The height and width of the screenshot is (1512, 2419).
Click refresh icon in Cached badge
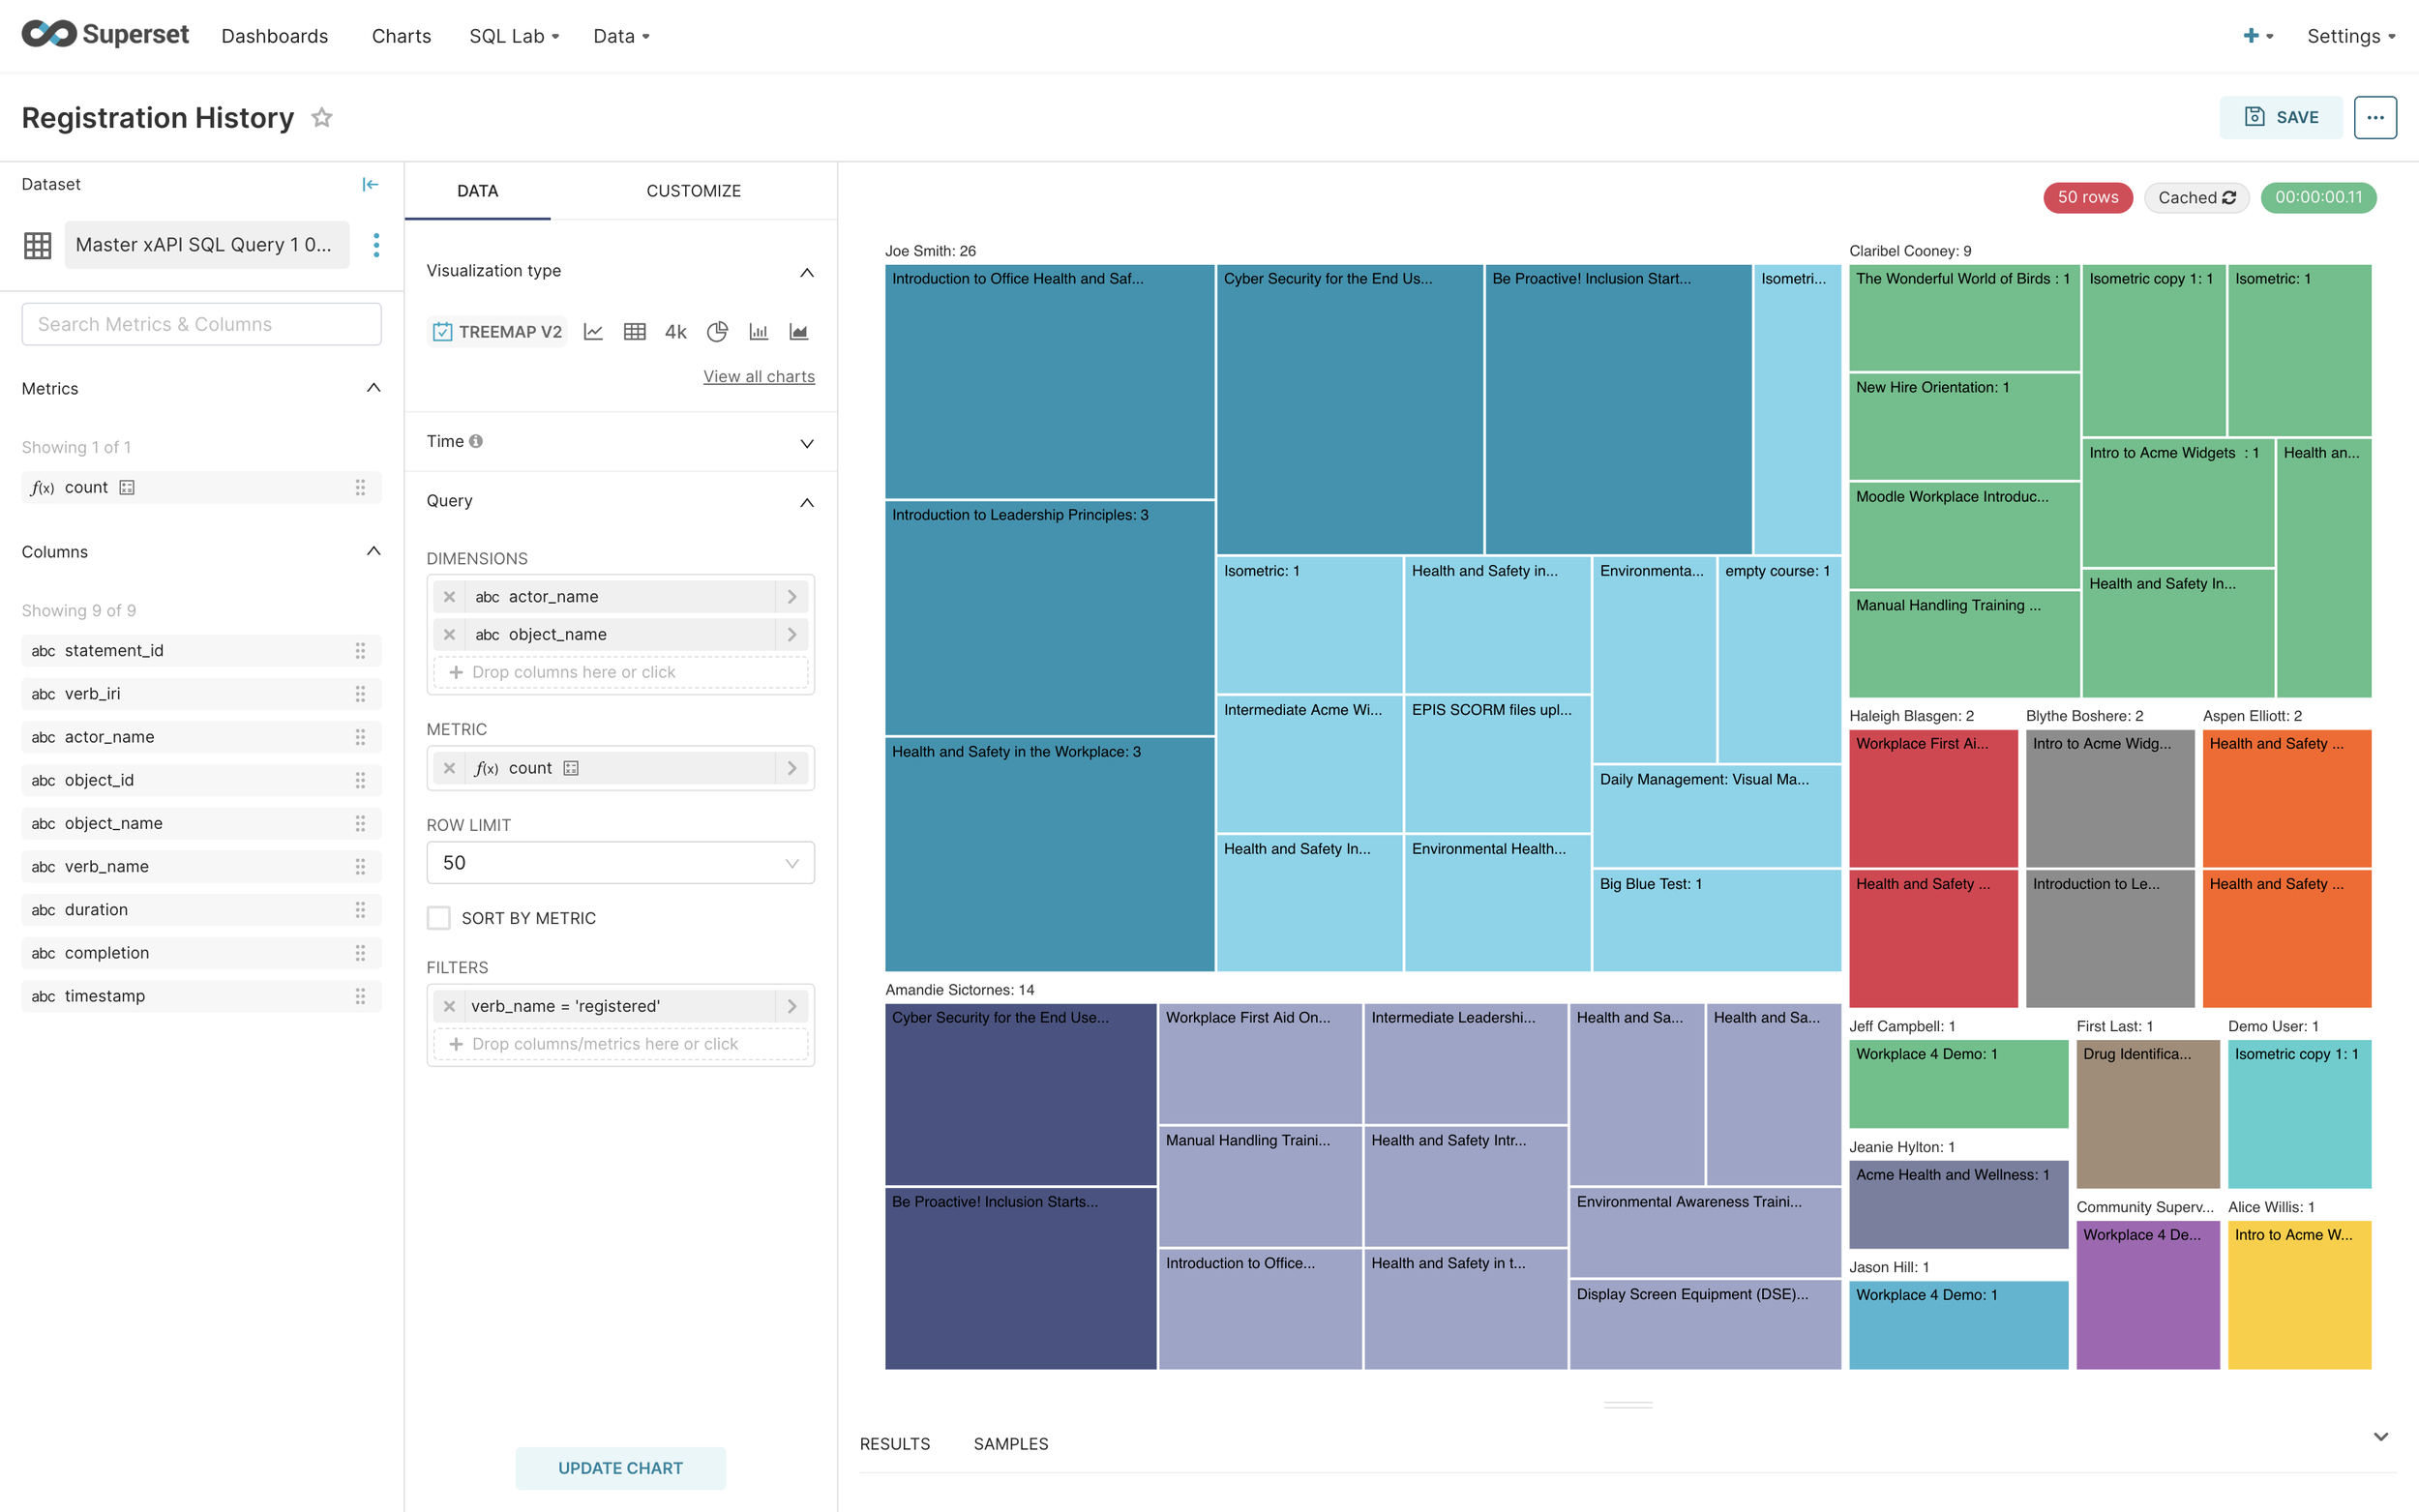[x=2229, y=198]
